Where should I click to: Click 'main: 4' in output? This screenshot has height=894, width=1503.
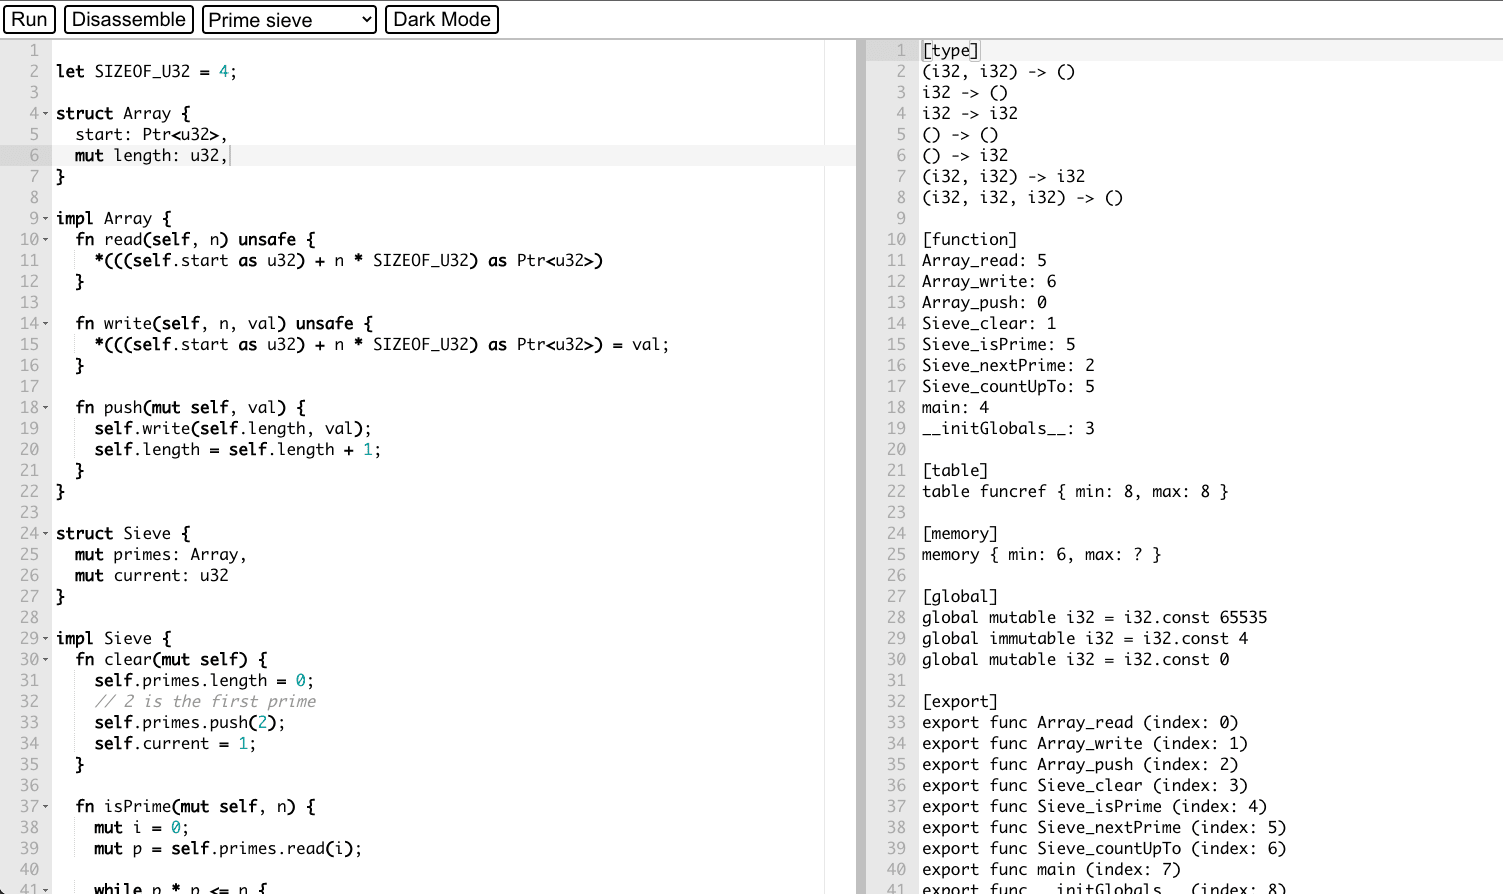(x=955, y=407)
